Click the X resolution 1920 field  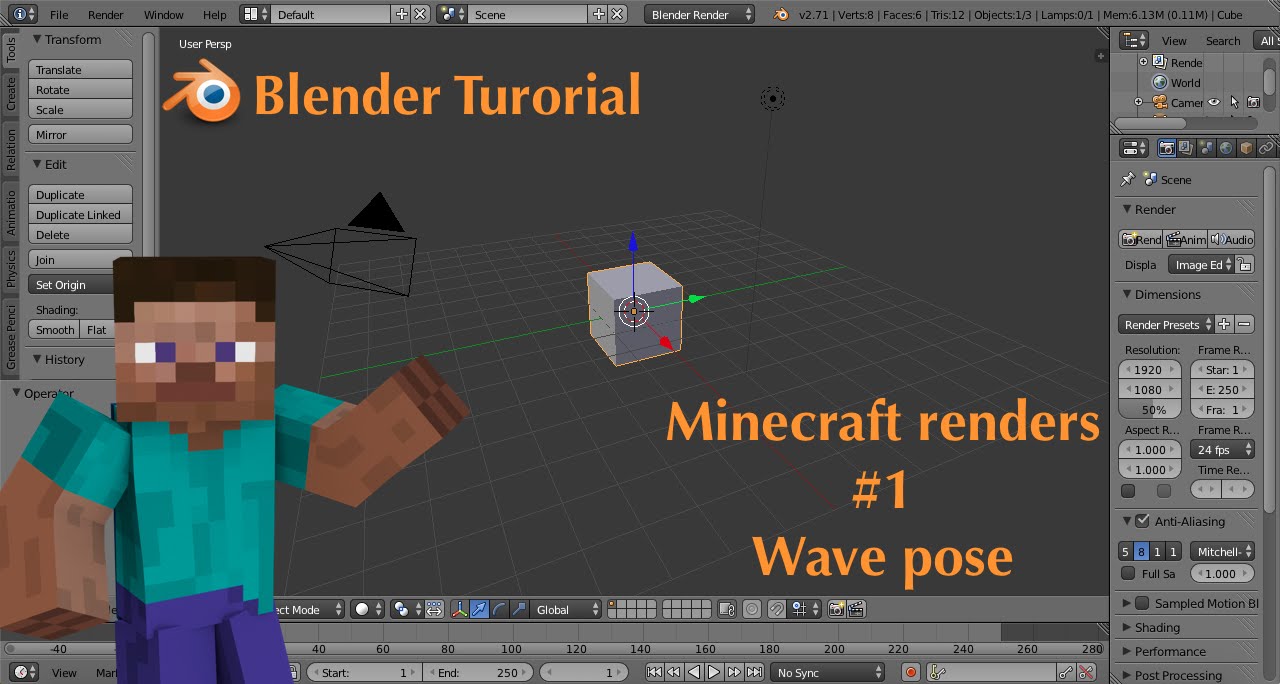pos(1150,370)
